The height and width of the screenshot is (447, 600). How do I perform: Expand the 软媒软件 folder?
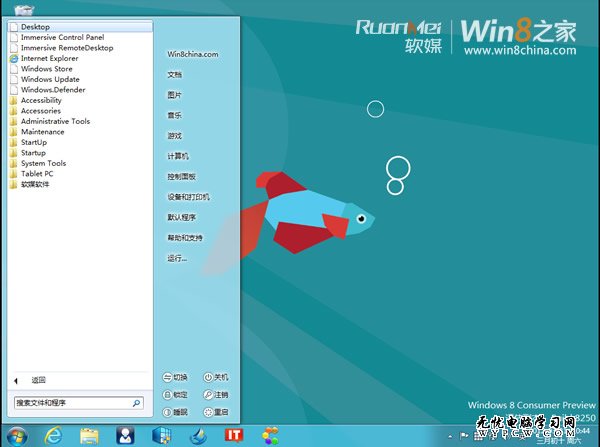(x=35, y=184)
